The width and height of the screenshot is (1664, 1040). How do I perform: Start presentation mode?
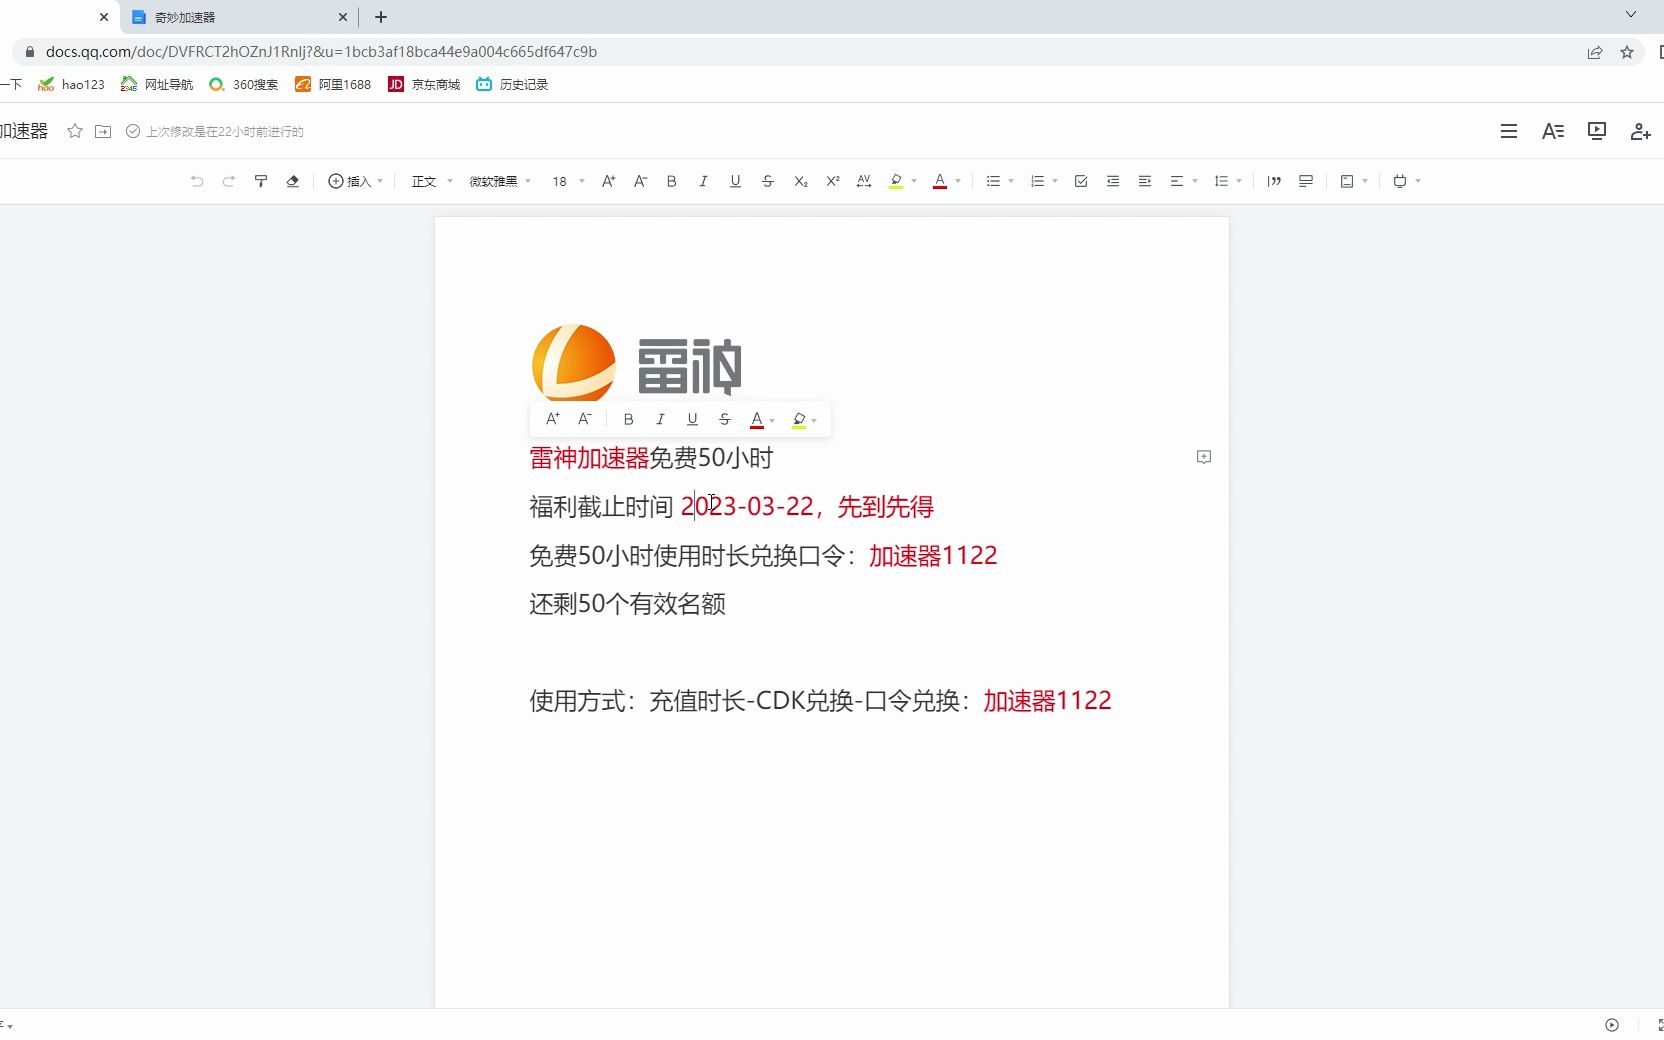[1597, 131]
